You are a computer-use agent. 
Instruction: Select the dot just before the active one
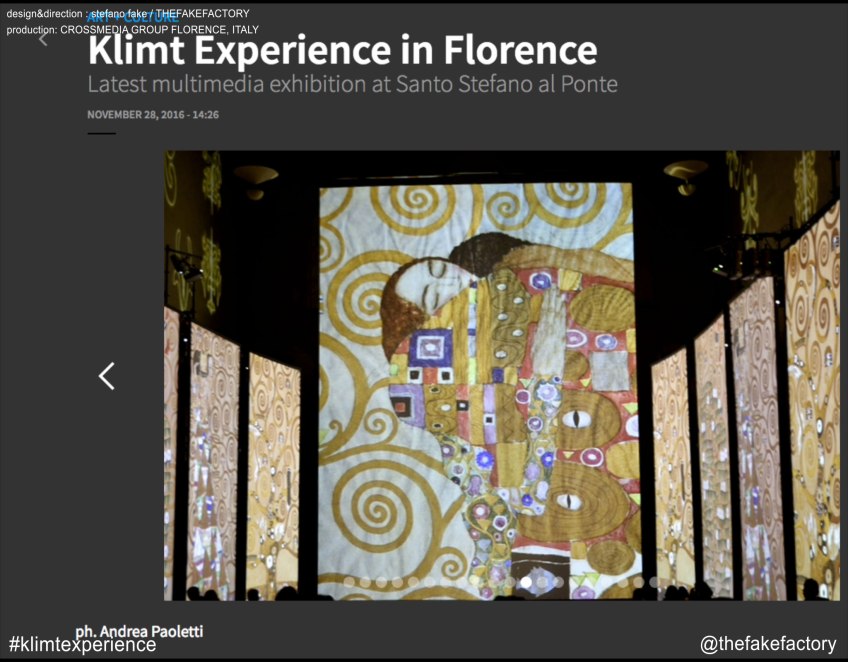[510, 582]
